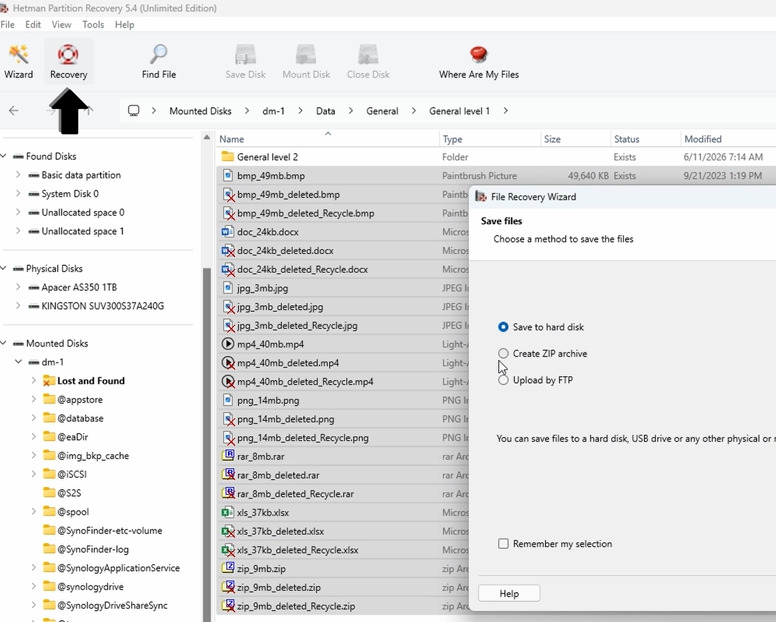Open the File menu

tap(7, 24)
